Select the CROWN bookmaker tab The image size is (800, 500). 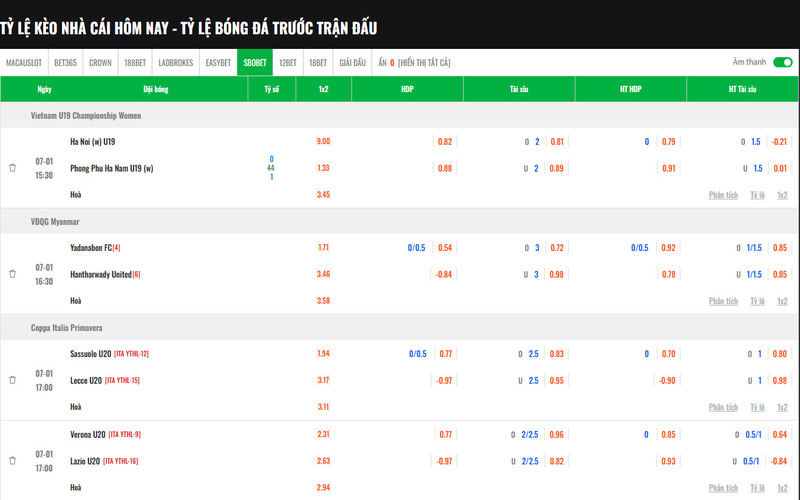point(100,62)
